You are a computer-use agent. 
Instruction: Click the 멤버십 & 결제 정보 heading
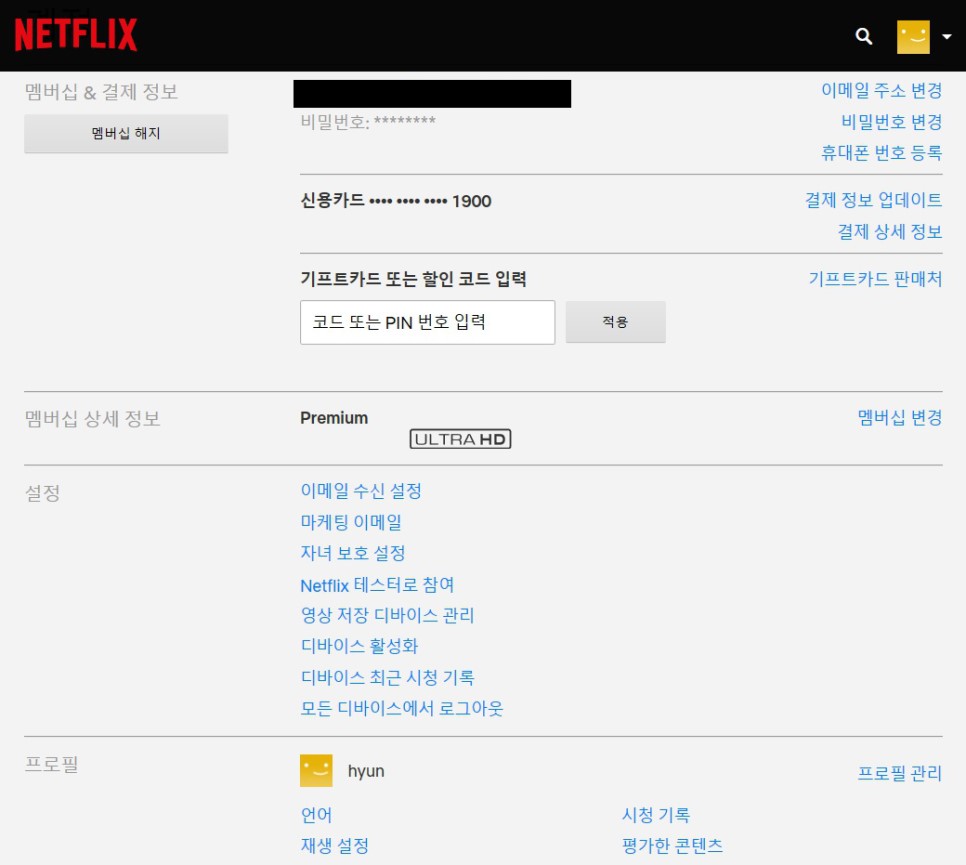tap(102, 92)
